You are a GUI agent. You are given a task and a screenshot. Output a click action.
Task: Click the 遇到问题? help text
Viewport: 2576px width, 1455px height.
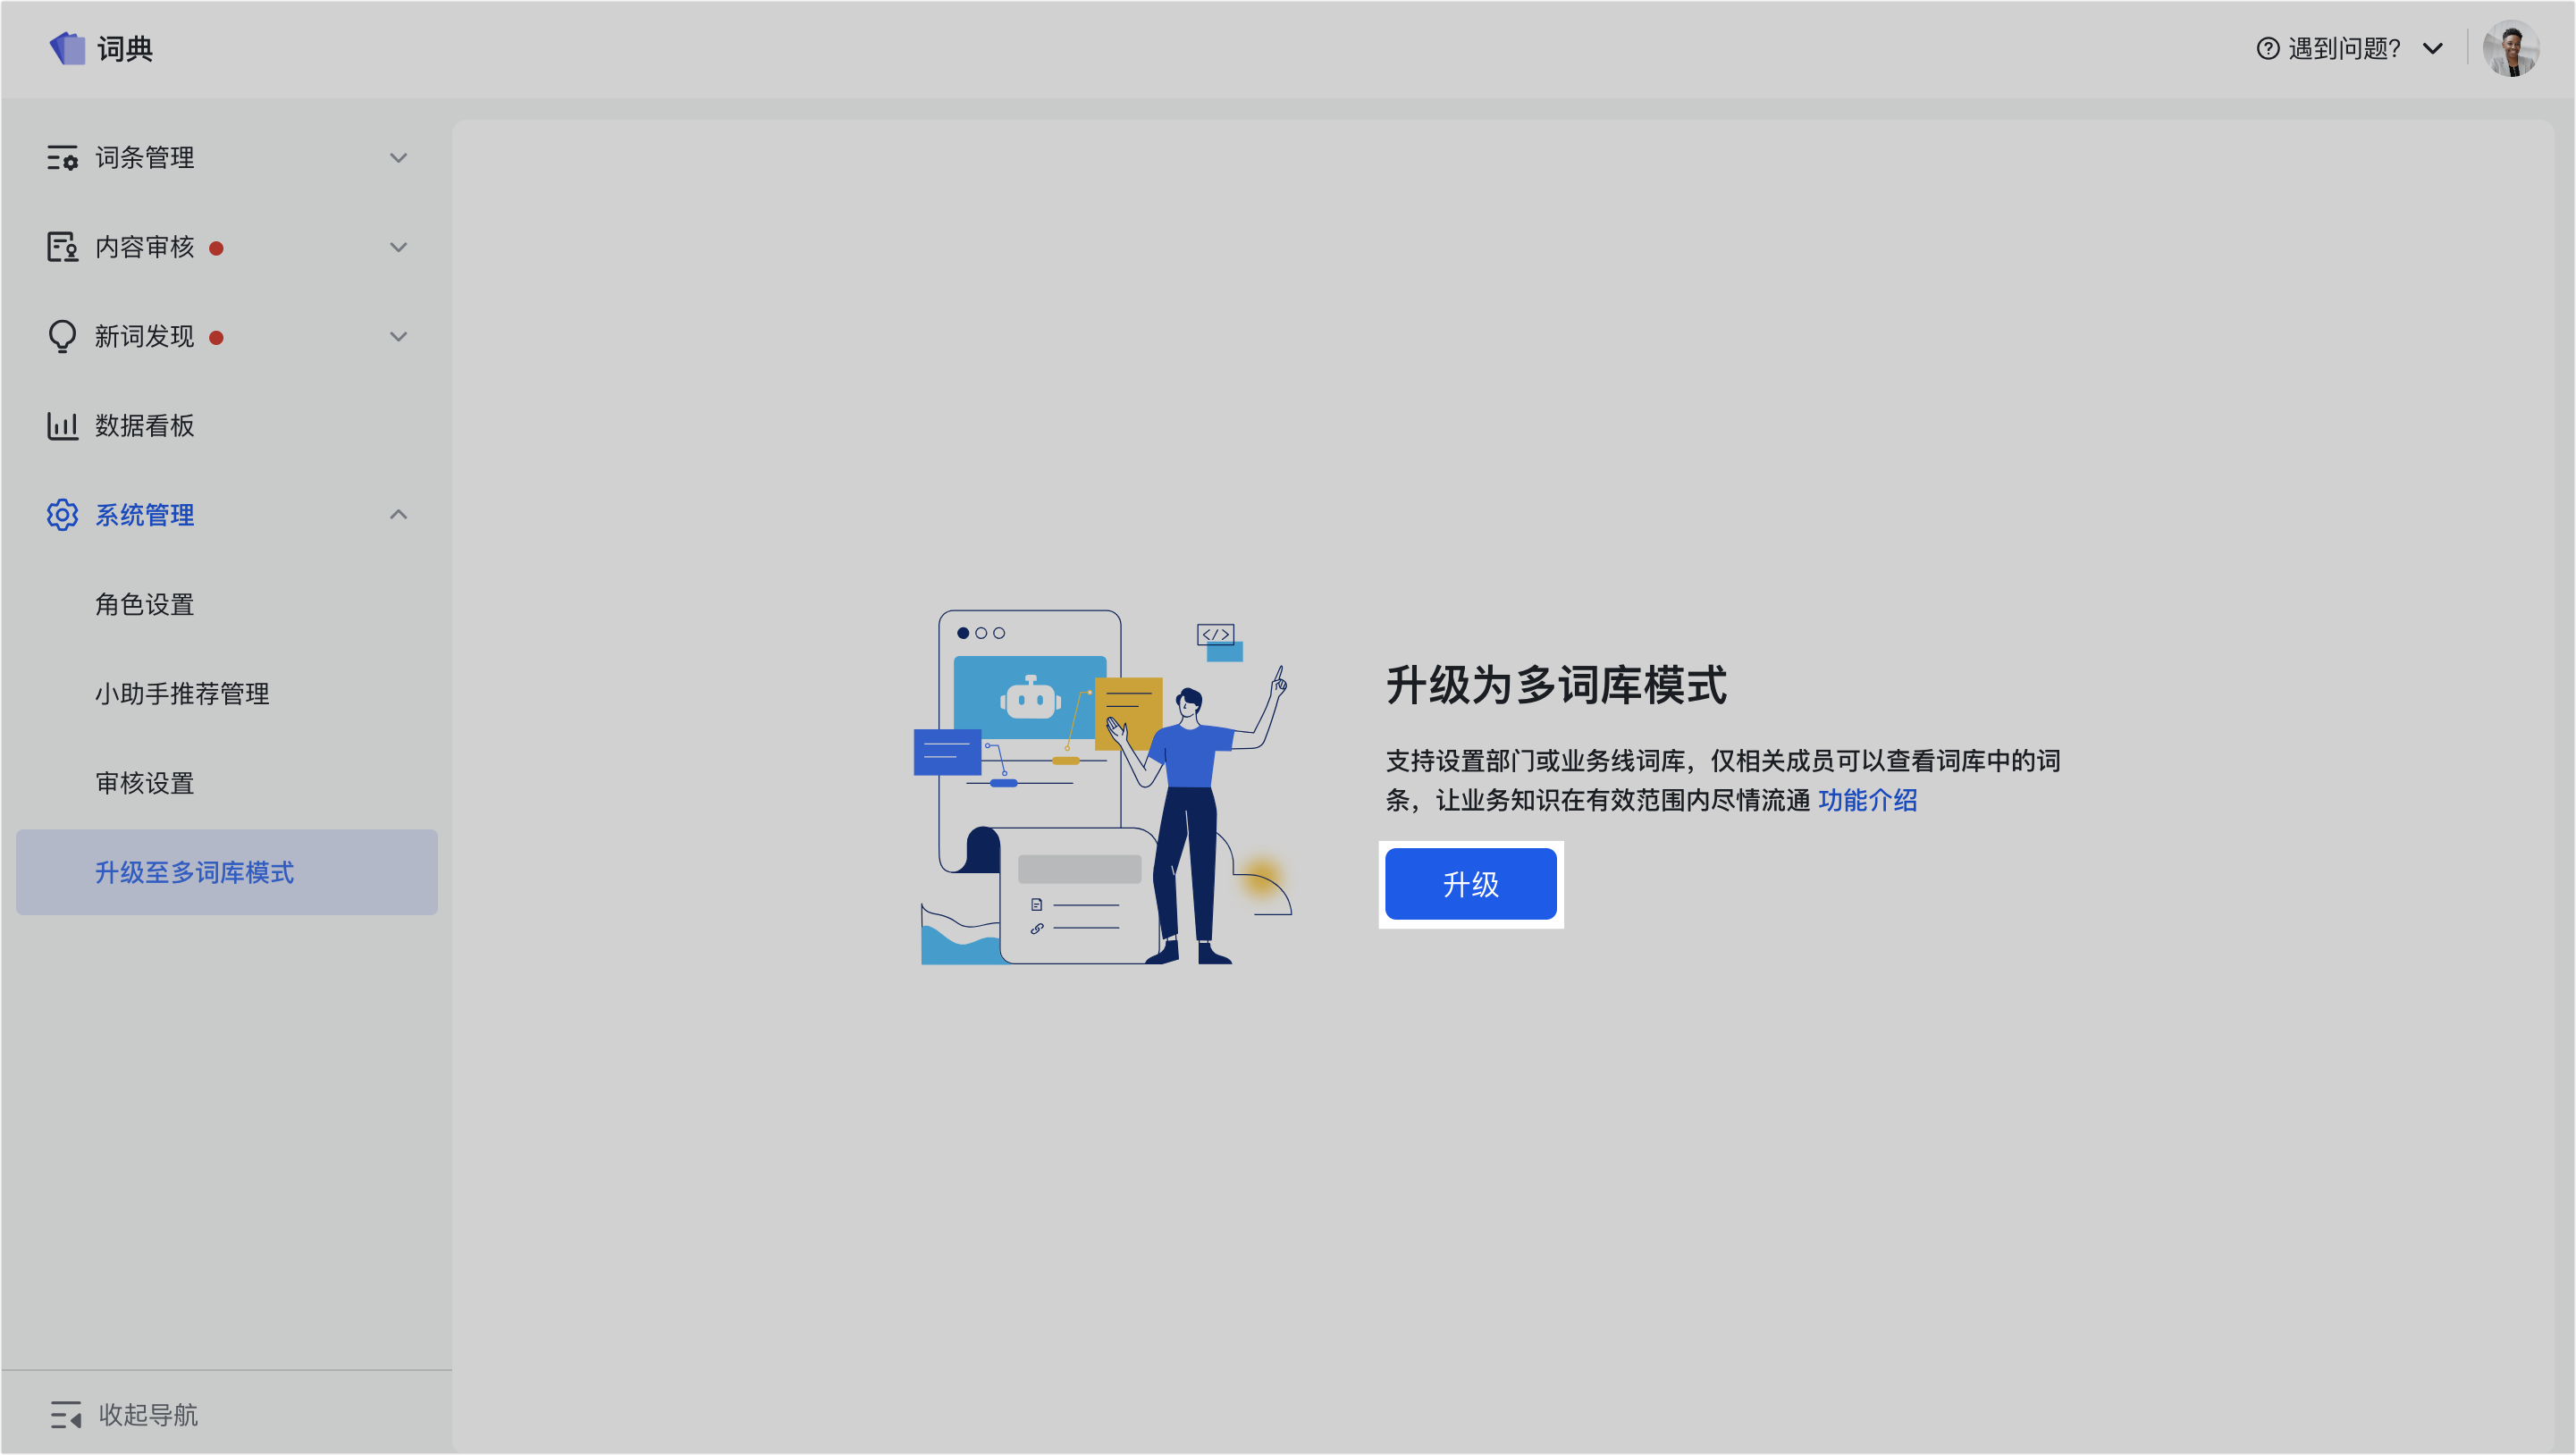[2345, 48]
